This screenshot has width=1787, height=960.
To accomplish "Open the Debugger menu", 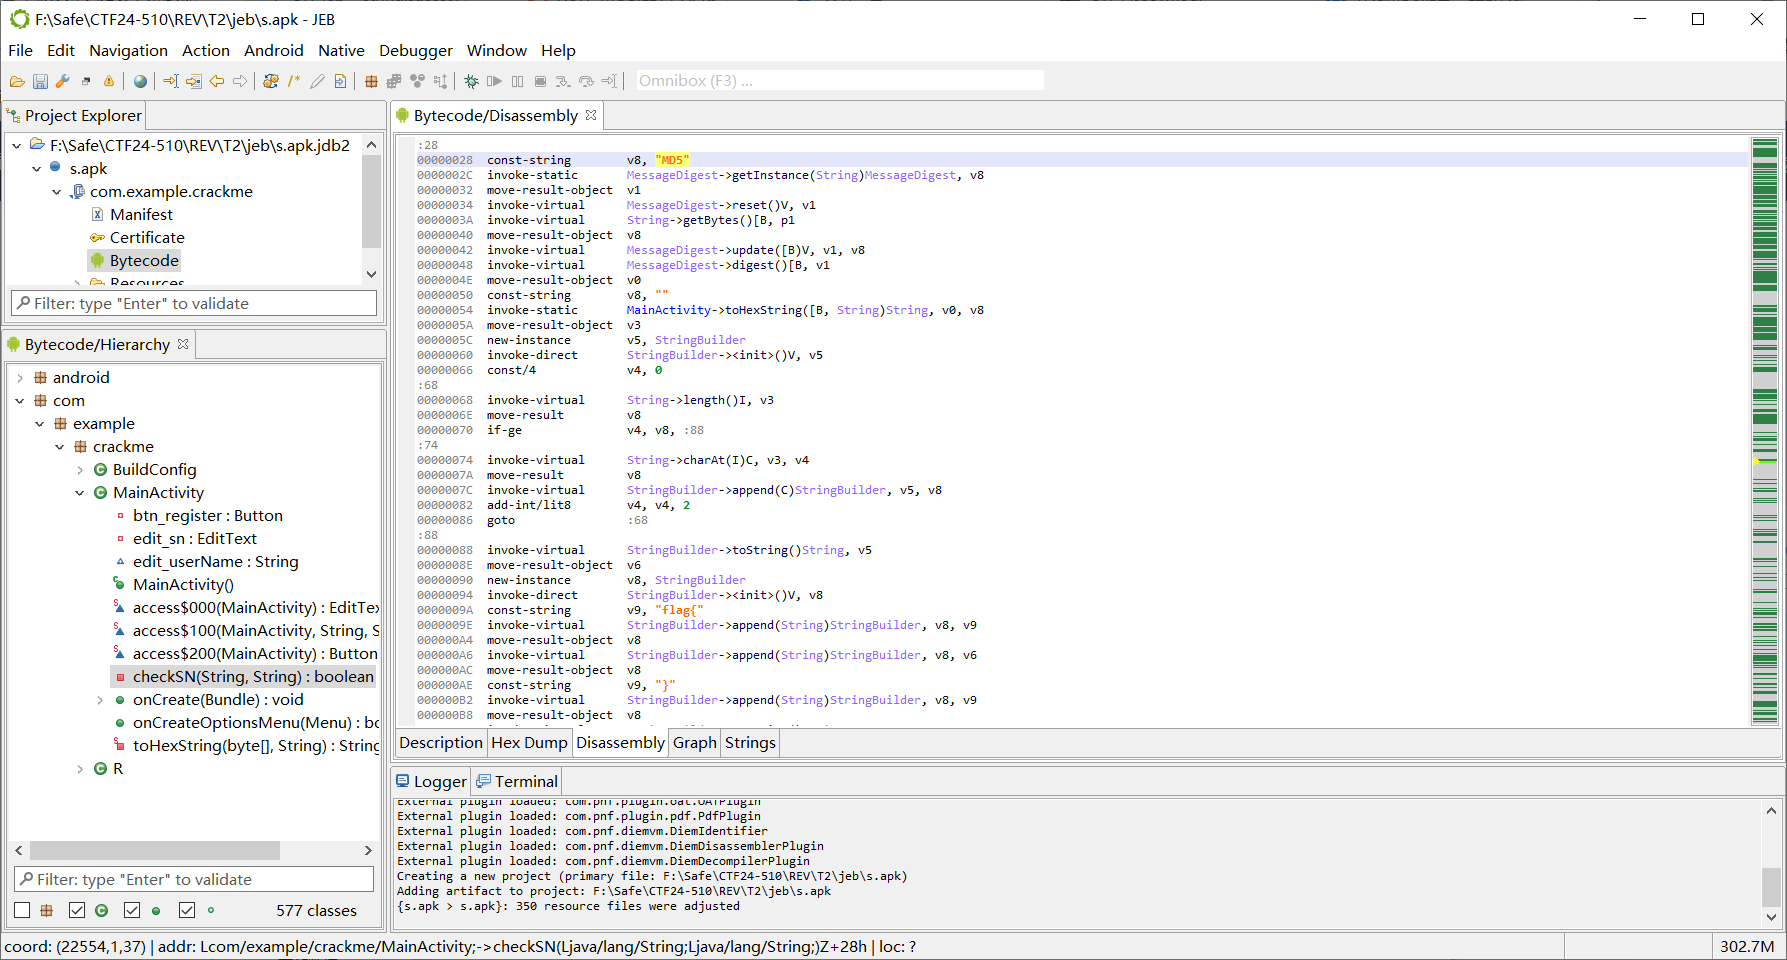I will (416, 51).
